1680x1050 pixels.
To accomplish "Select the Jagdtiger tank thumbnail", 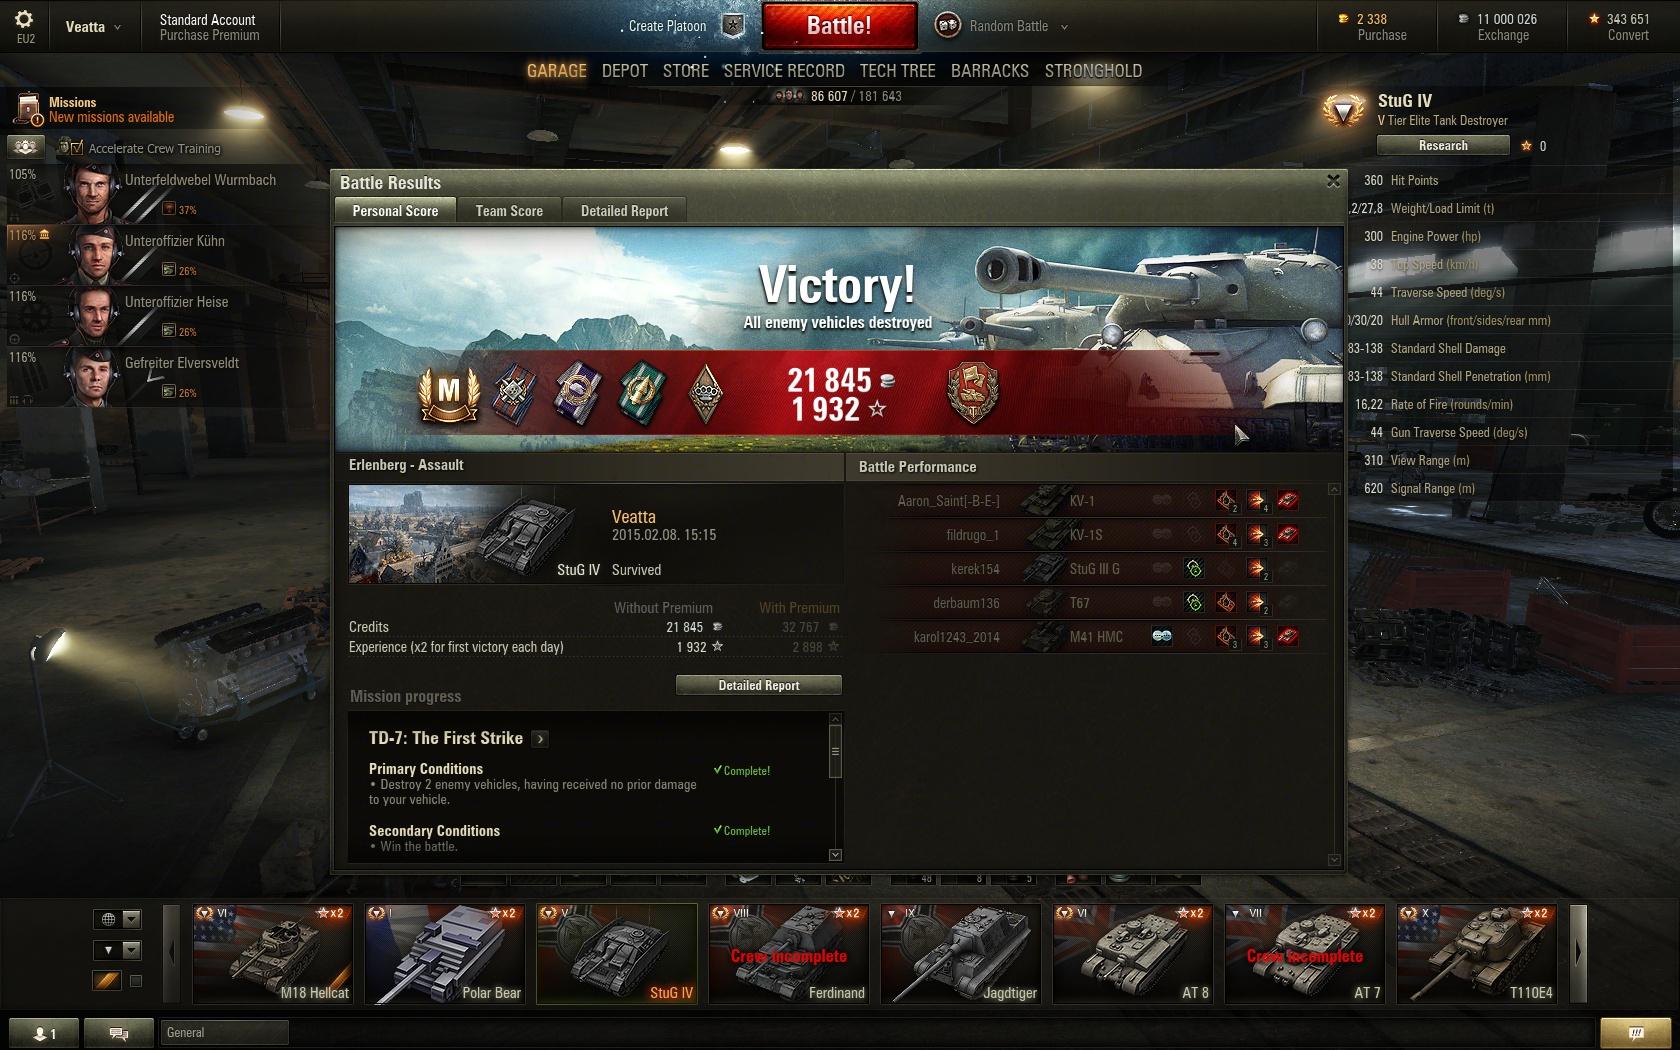I will coord(962,953).
